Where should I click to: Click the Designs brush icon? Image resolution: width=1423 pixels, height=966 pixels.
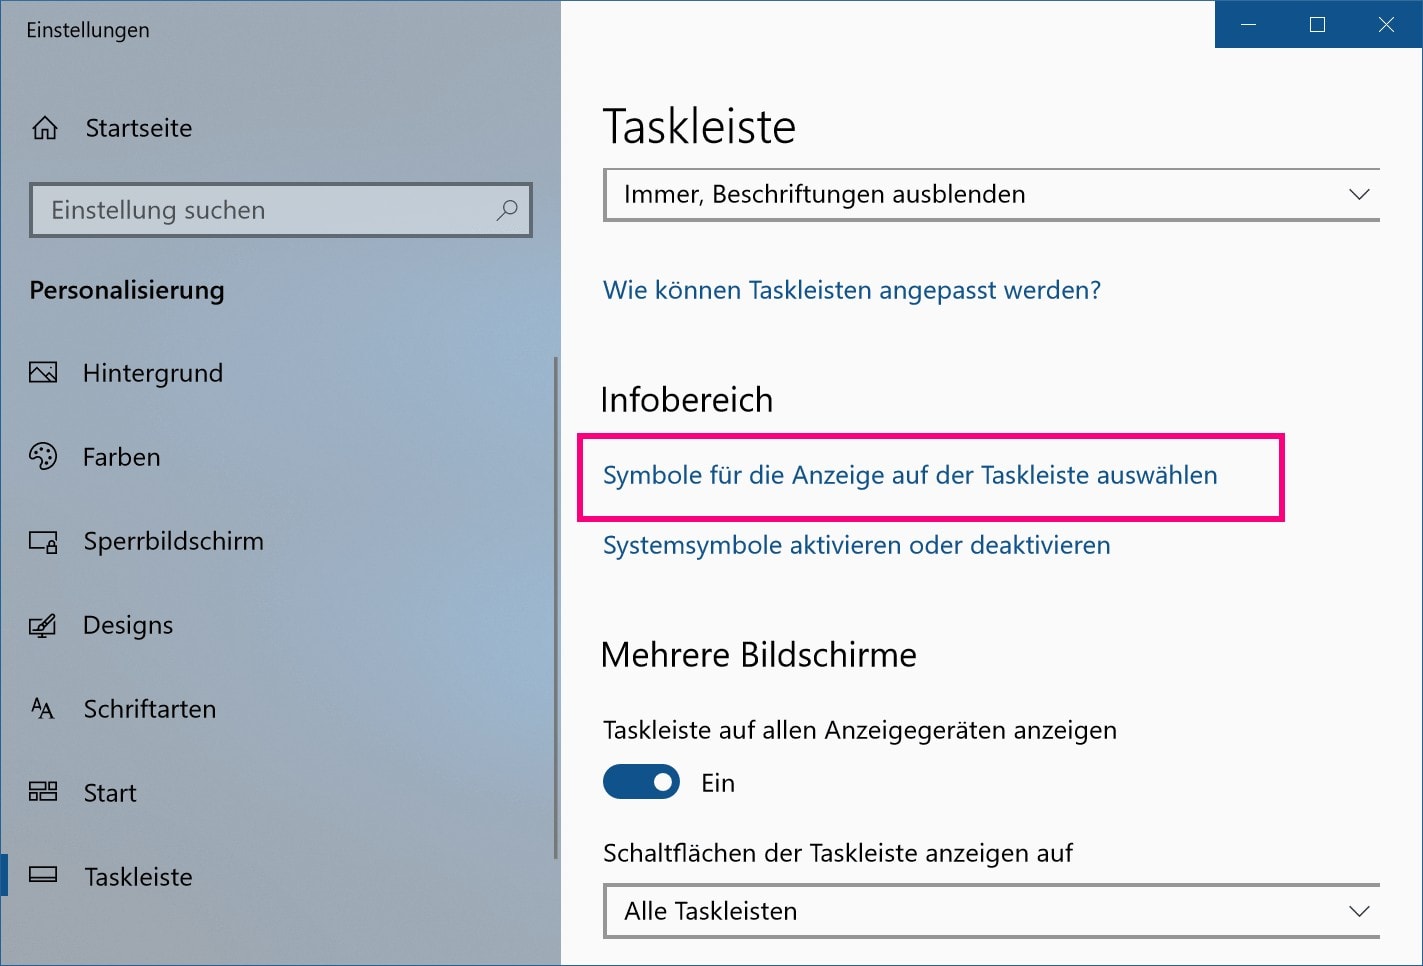point(43,626)
